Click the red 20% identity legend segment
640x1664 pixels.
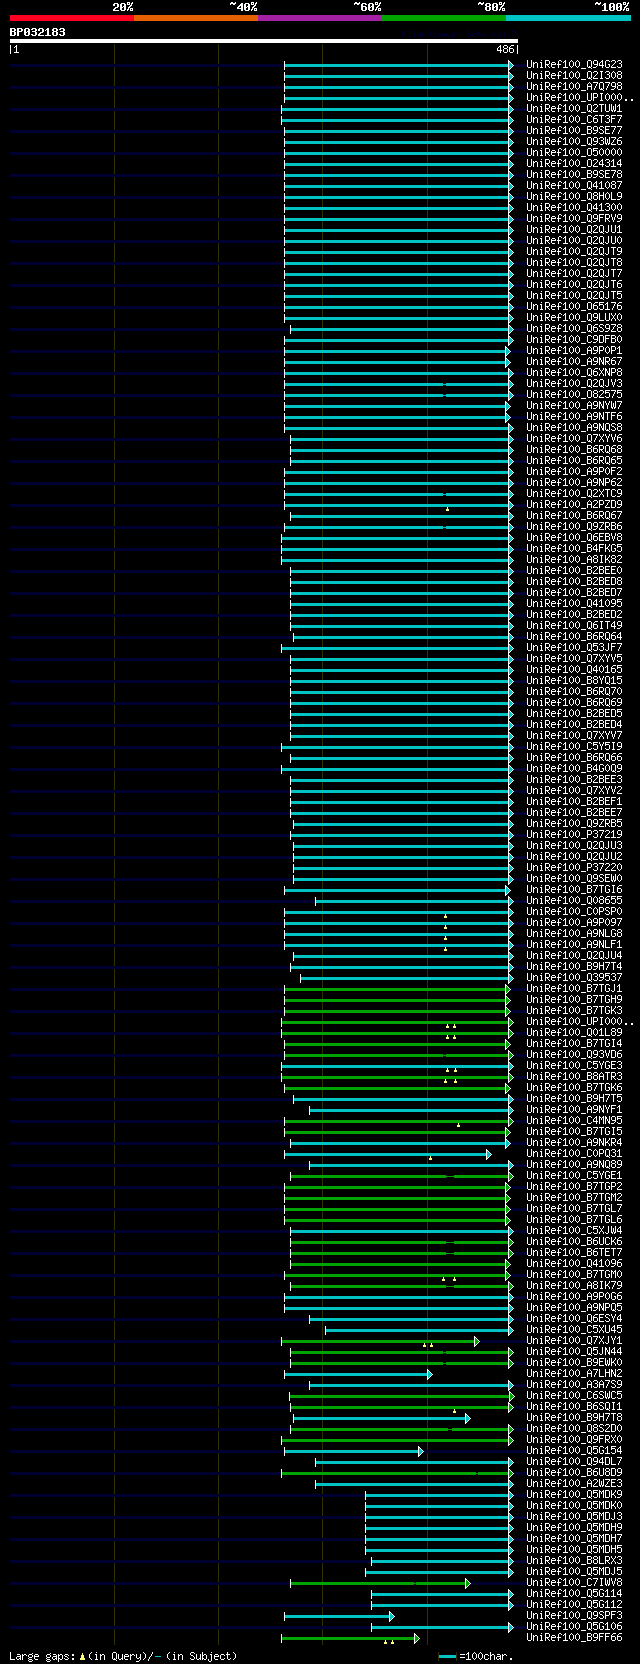pos(71,18)
